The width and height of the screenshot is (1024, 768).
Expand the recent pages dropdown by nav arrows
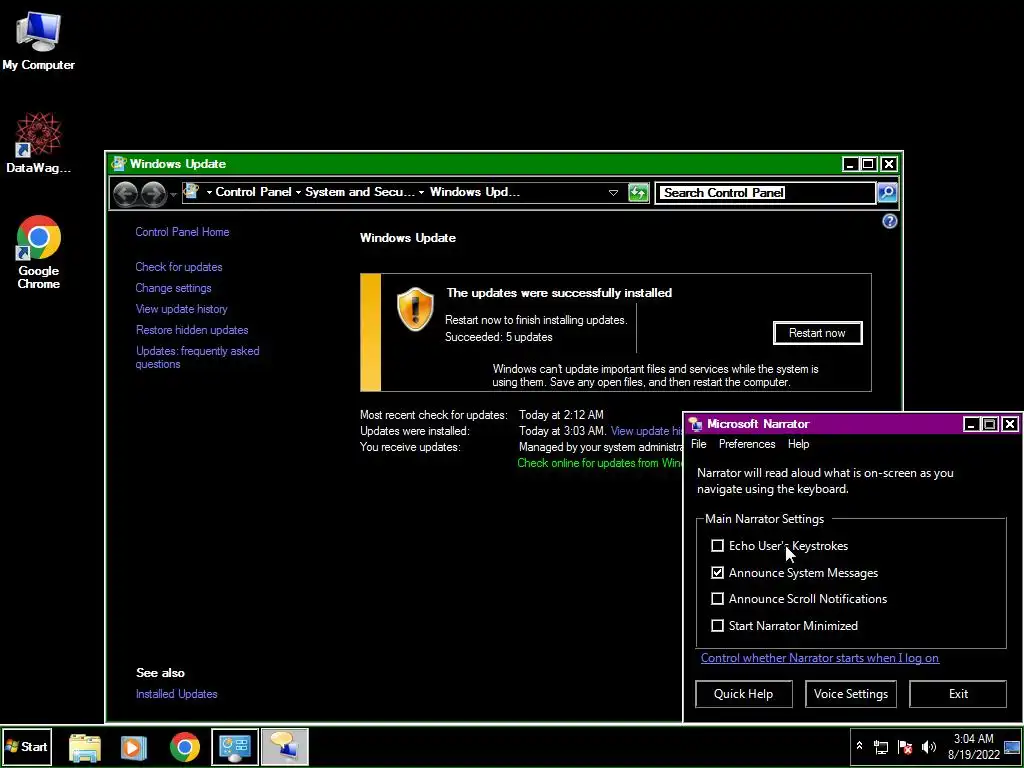(173, 194)
